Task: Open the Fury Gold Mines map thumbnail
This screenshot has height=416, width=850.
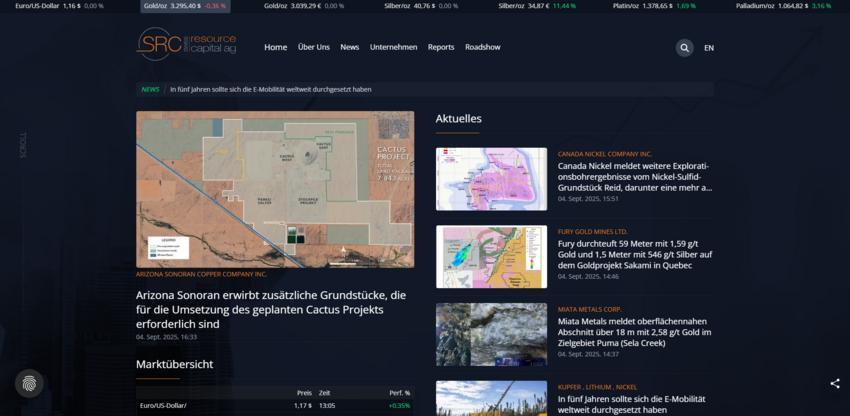Action: pos(491,257)
